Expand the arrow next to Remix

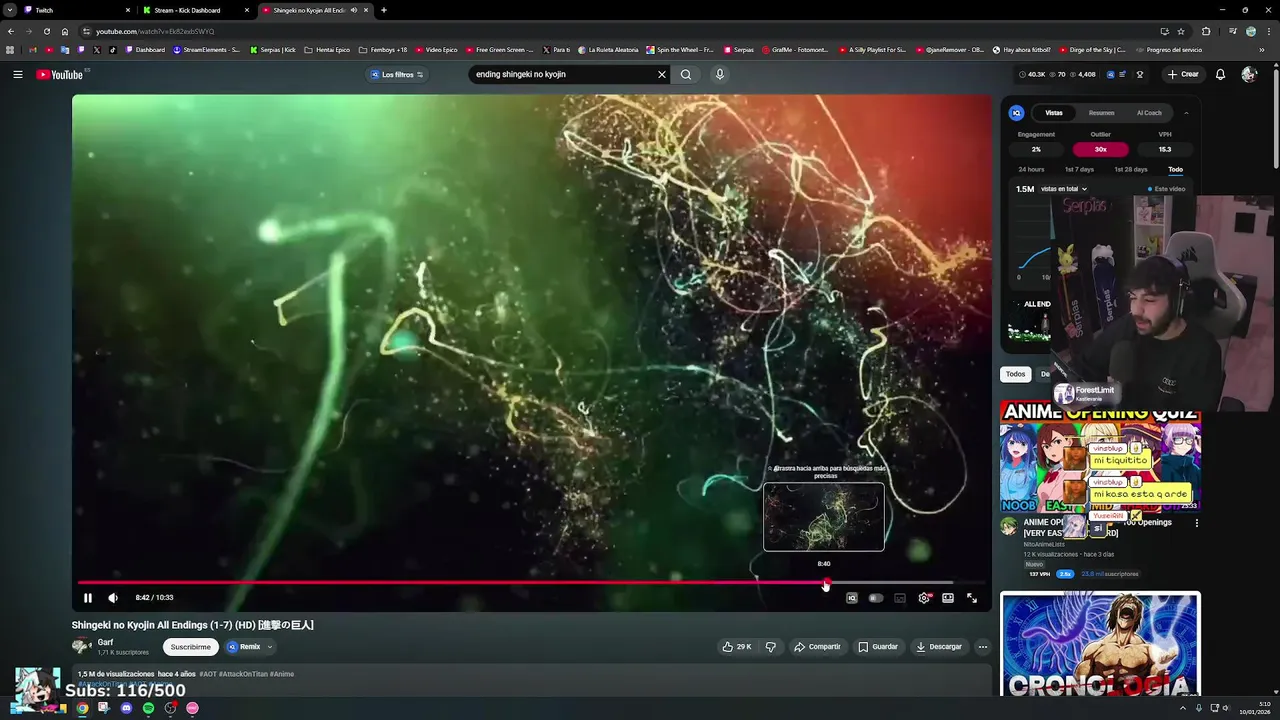270,647
